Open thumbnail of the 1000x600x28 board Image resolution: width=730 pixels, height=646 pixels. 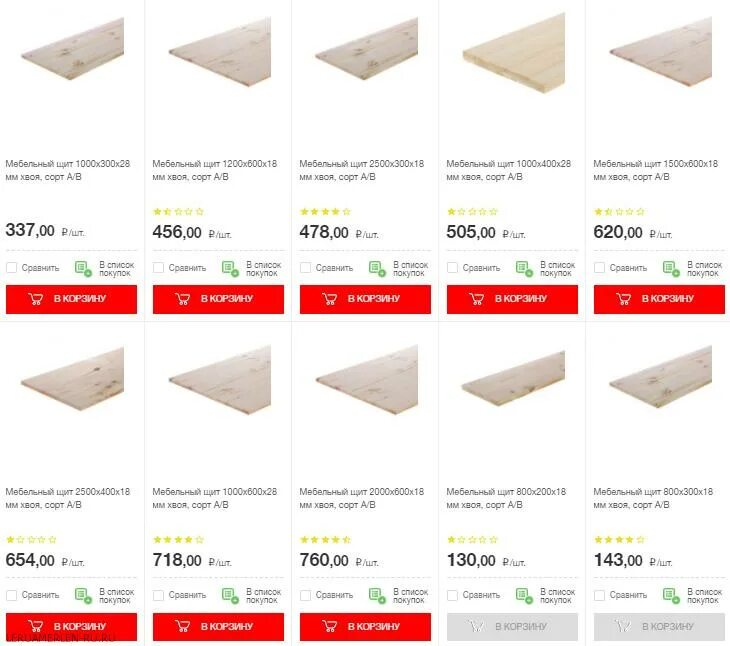pyautogui.click(x=218, y=380)
